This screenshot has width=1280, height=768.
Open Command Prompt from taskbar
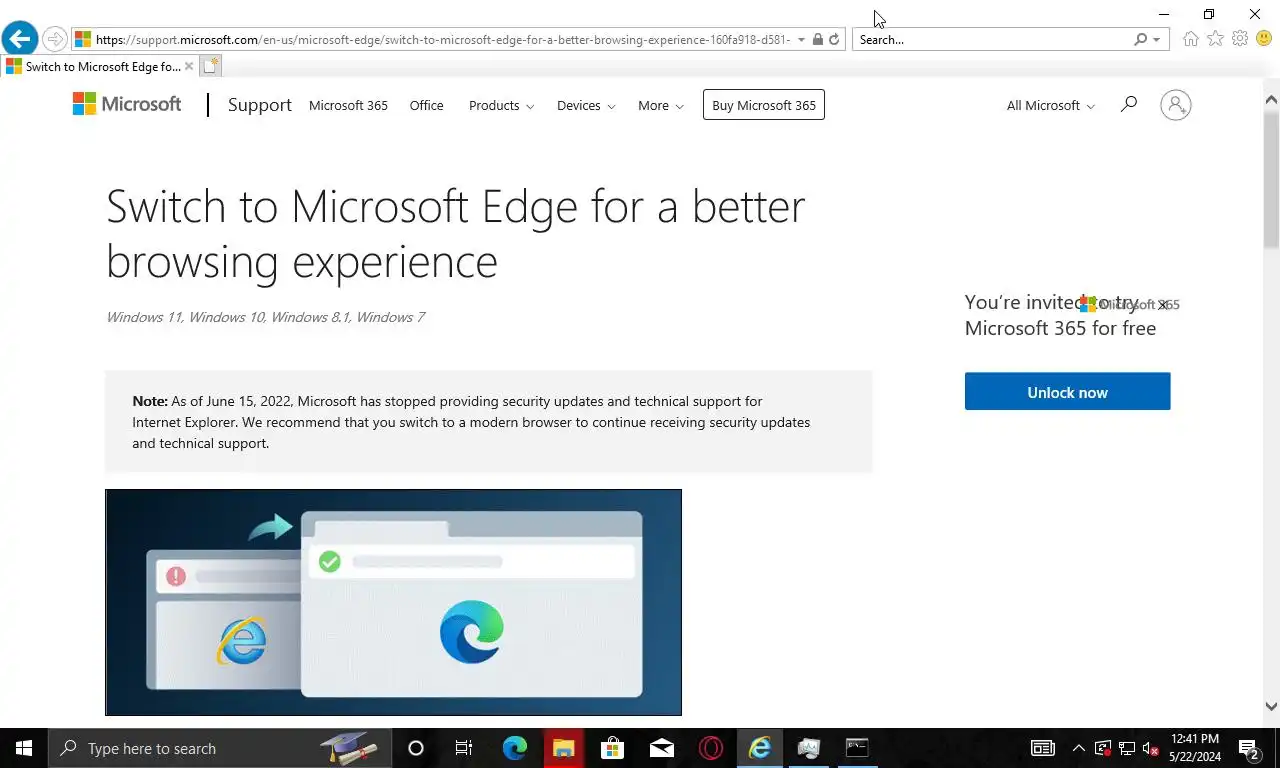(x=857, y=748)
